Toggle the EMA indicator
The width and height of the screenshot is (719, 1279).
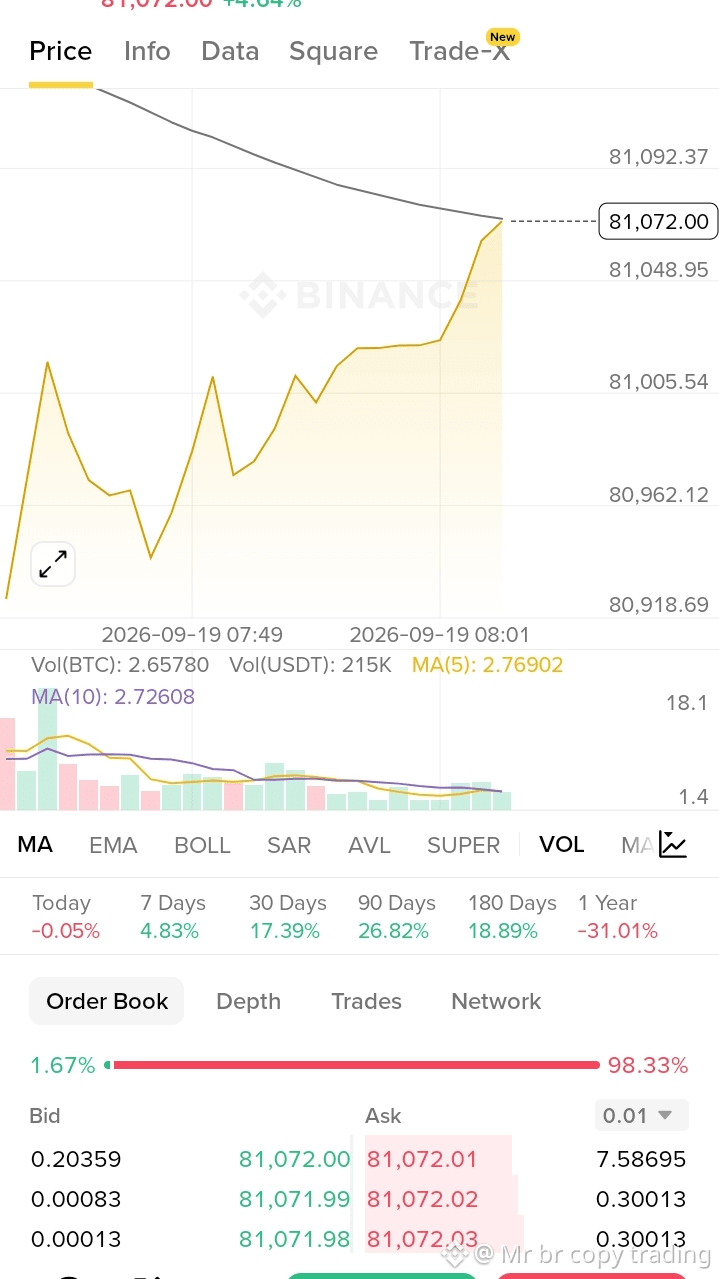[113, 845]
